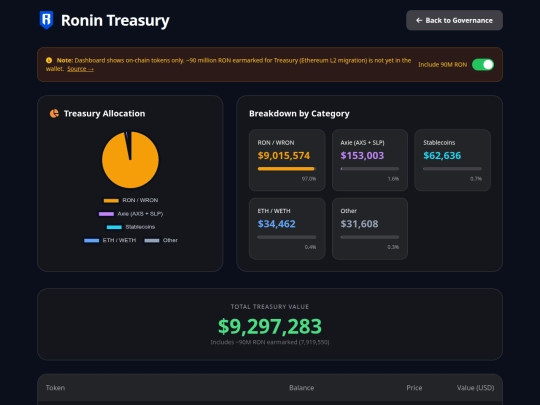Image resolution: width=540 pixels, height=405 pixels.
Task: Click the Treasury Allocation heading
Action: [x=105, y=114]
